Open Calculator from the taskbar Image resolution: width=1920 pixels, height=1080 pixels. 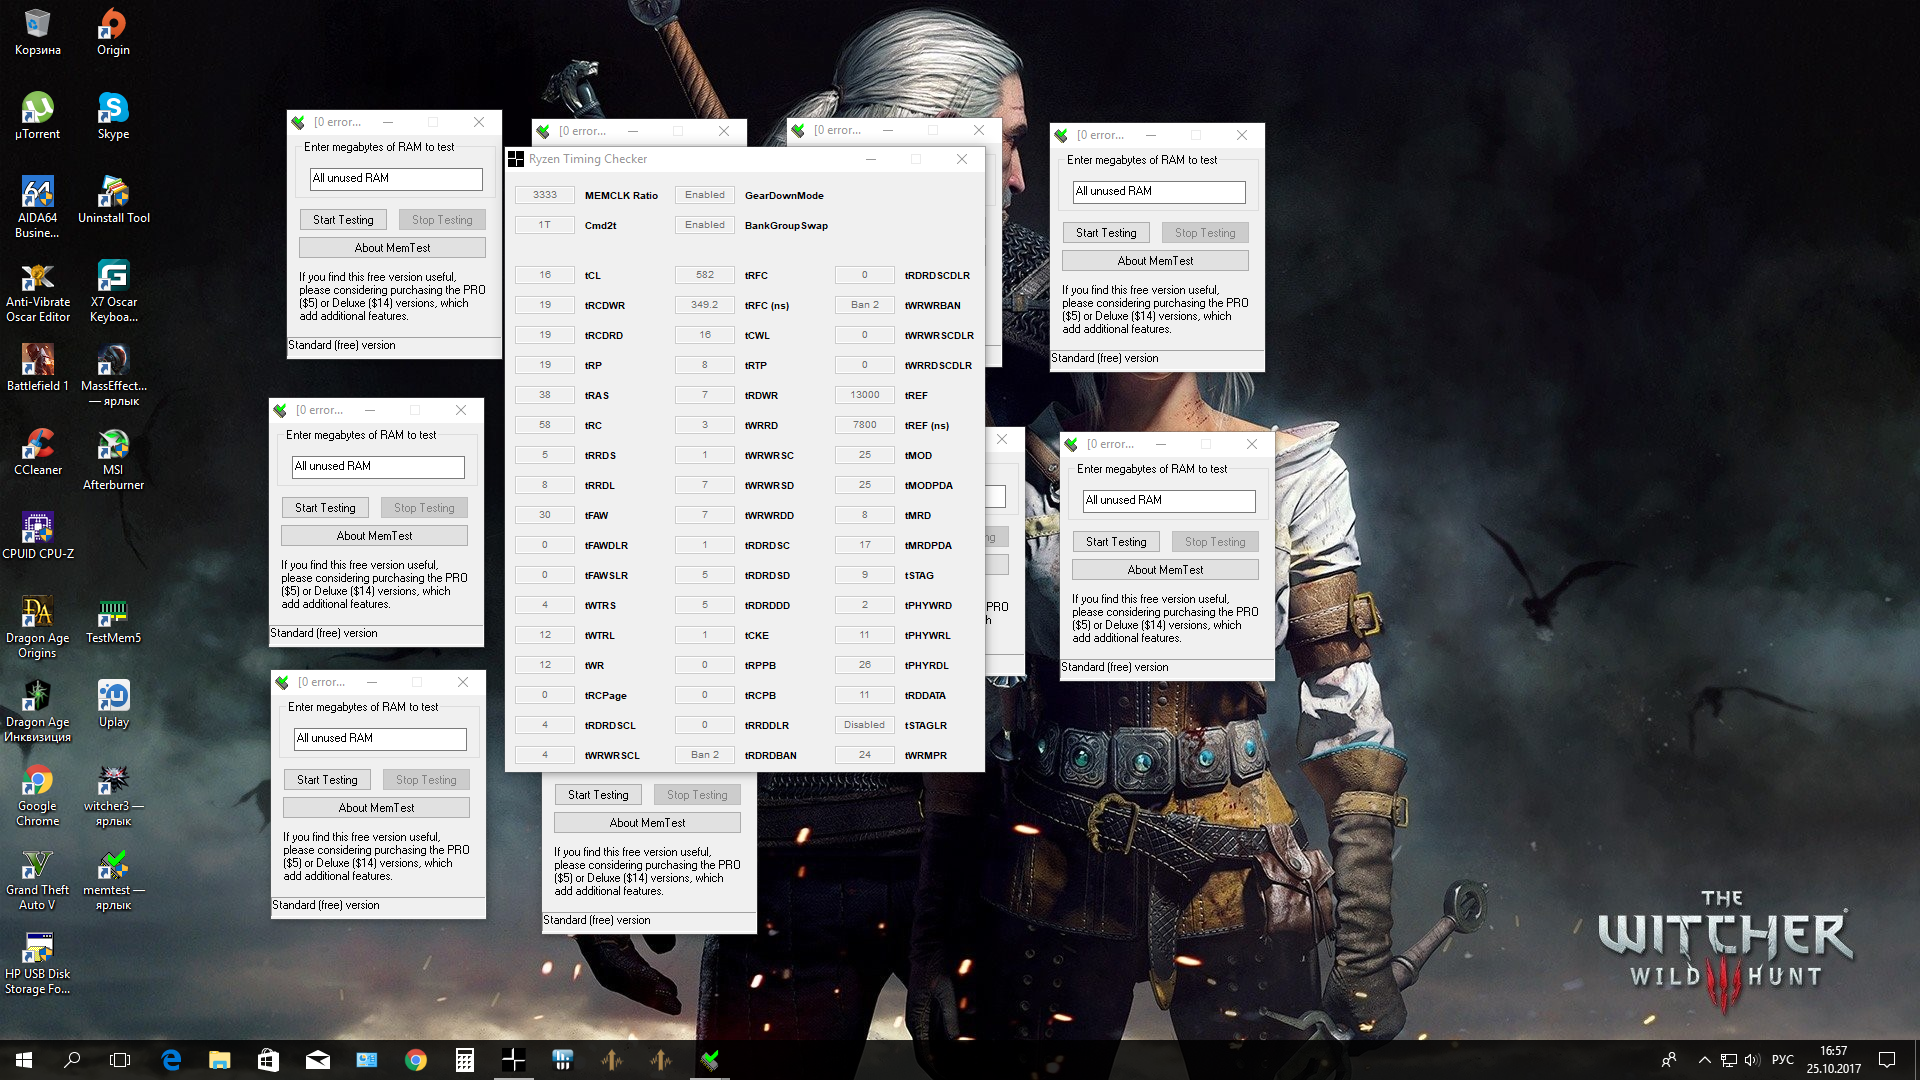(x=464, y=1060)
